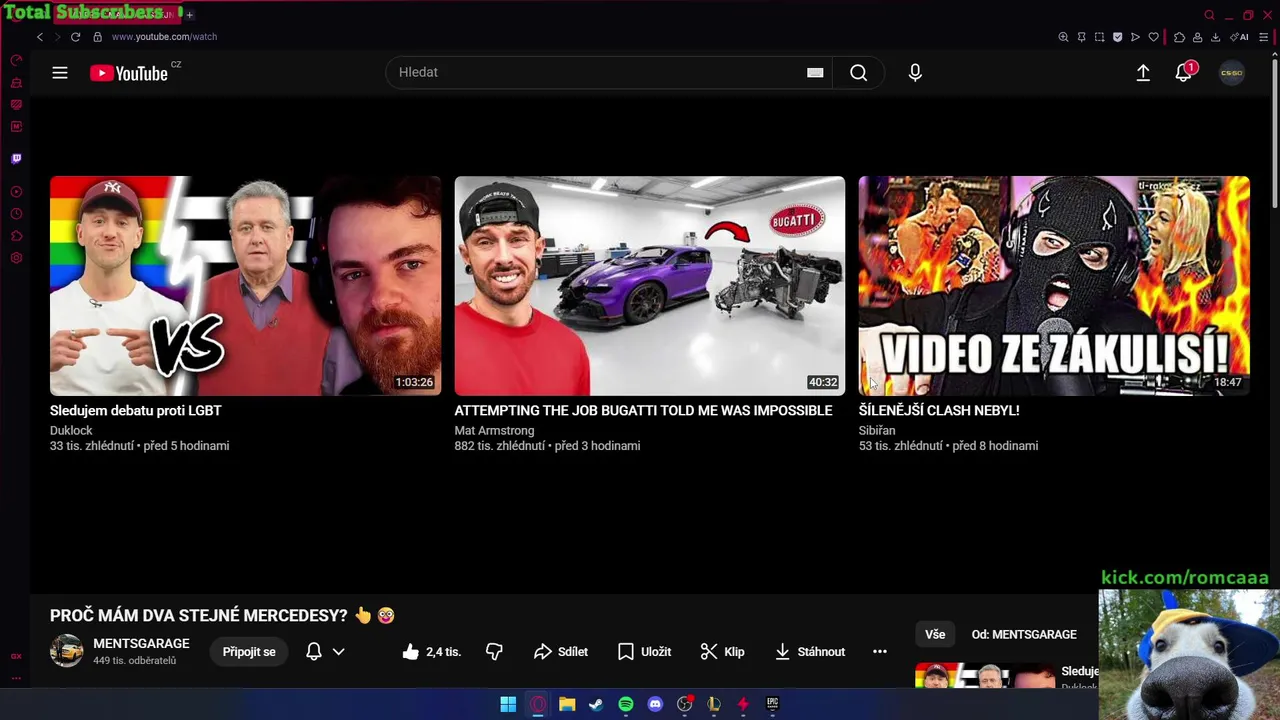
Task: Expand the notification bell dropdown for MENTSGARAGE
Action: tap(338, 652)
